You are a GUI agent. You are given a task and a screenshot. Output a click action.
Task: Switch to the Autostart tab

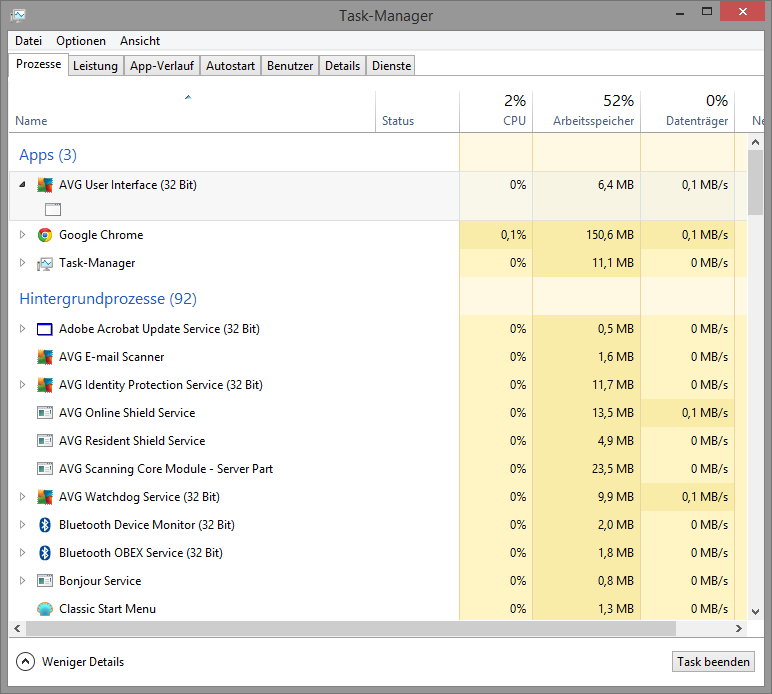tap(230, 66)
